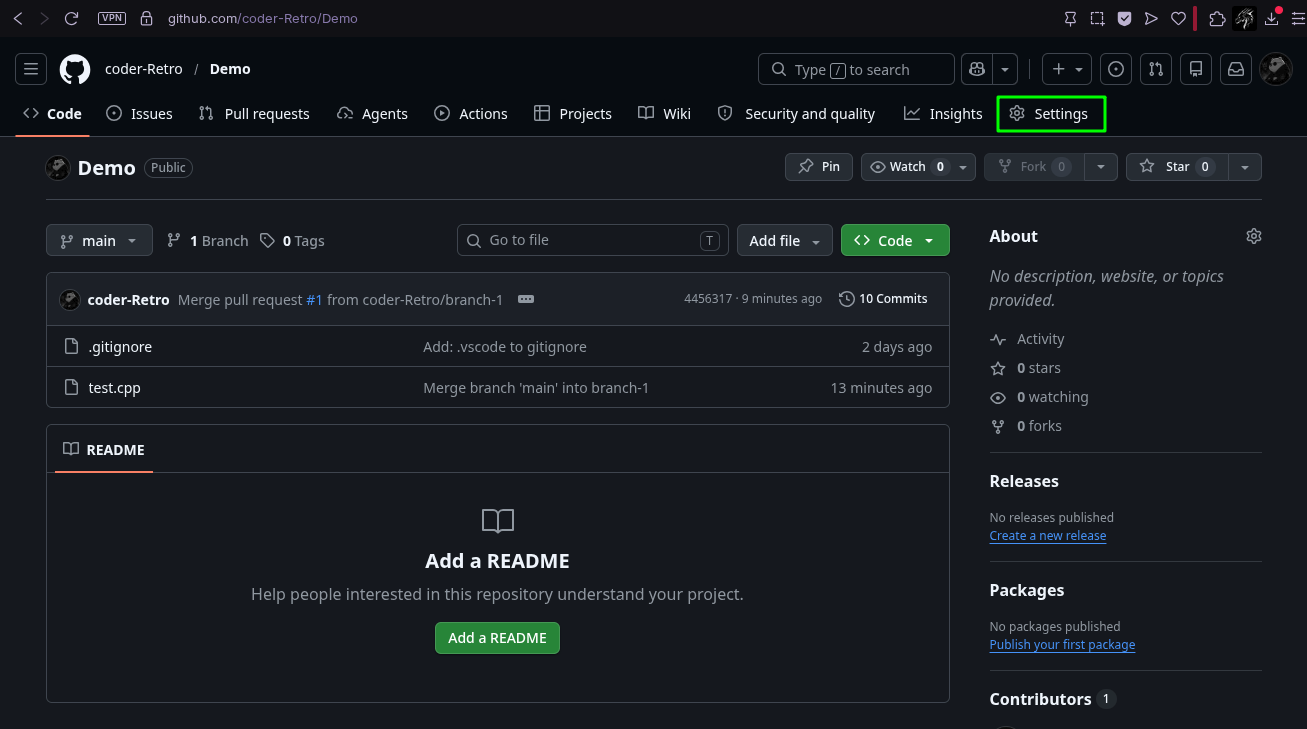Viewport: 1307px width, 729px height.
Task: Open the coder-Retro owner breadcrumb link
Action: click(x=144, y=69)
